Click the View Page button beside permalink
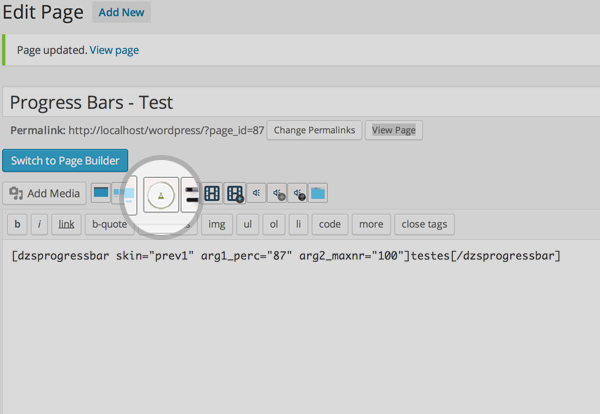 click(393, 130)
